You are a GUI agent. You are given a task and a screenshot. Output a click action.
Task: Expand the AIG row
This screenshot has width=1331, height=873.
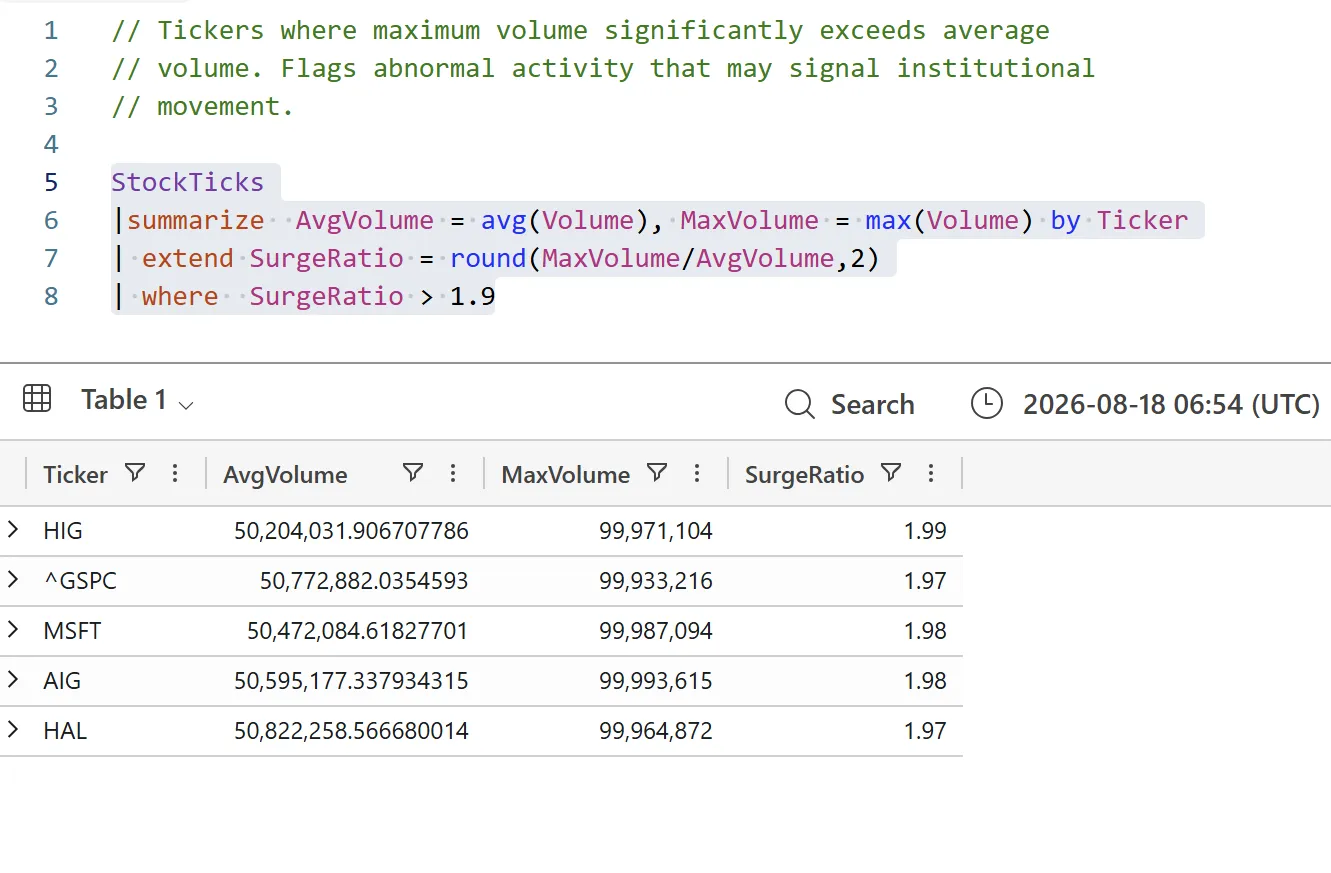click(x=13, y=680)
